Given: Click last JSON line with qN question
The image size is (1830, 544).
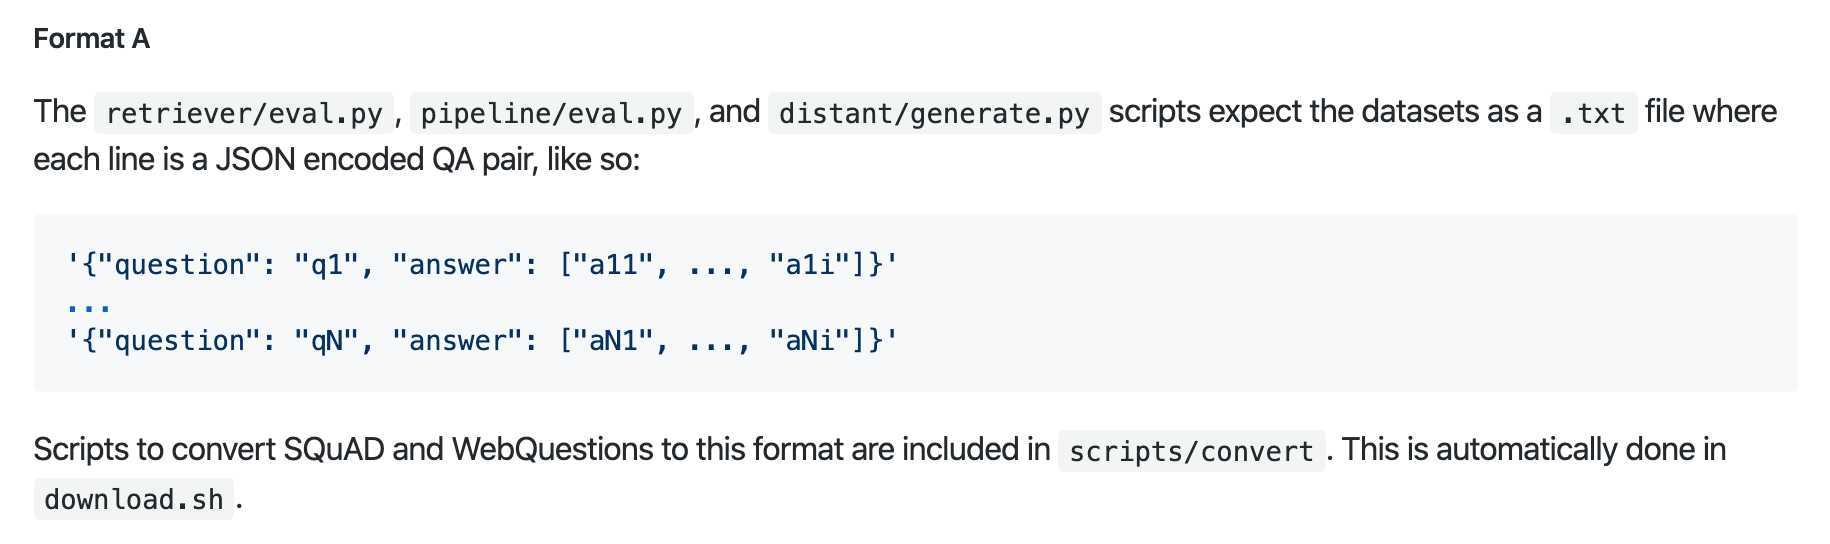Looking at the screenshot, I should (x=482, y=341).
